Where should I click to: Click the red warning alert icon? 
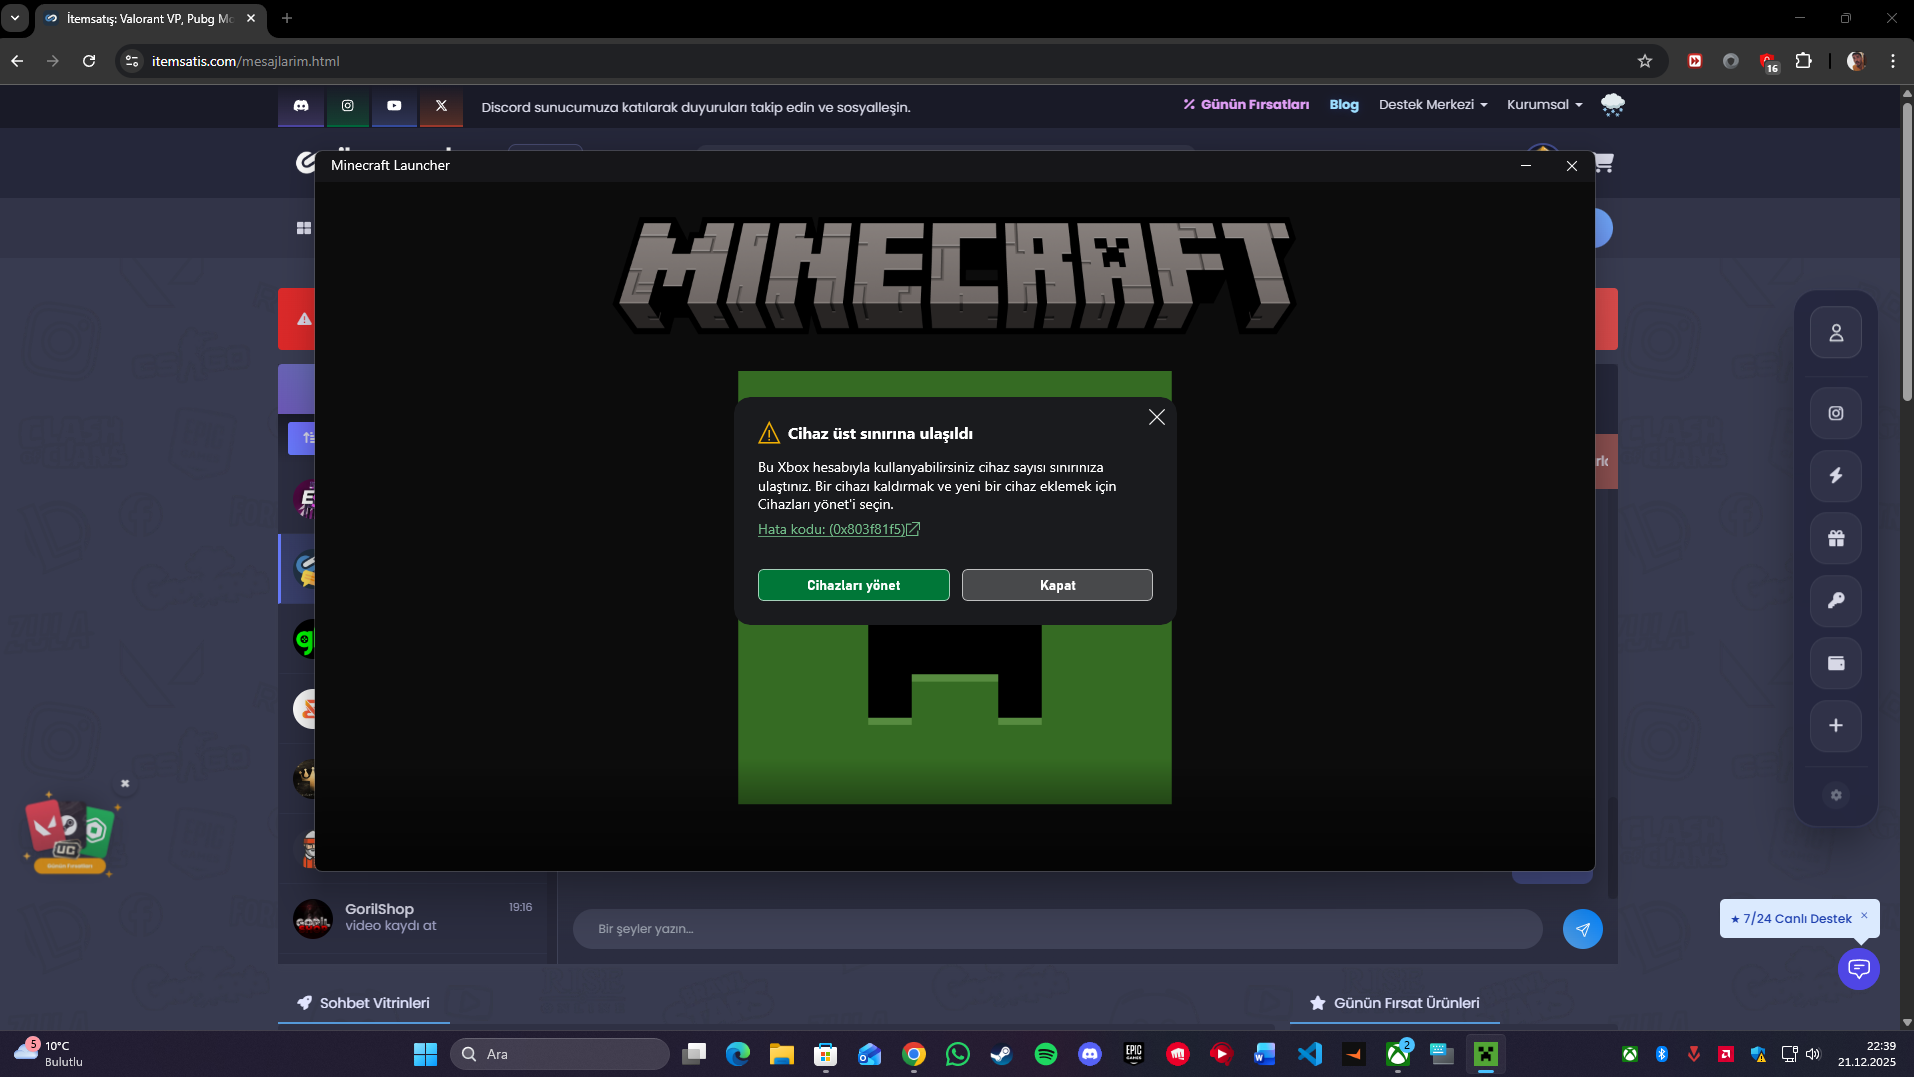304,319
